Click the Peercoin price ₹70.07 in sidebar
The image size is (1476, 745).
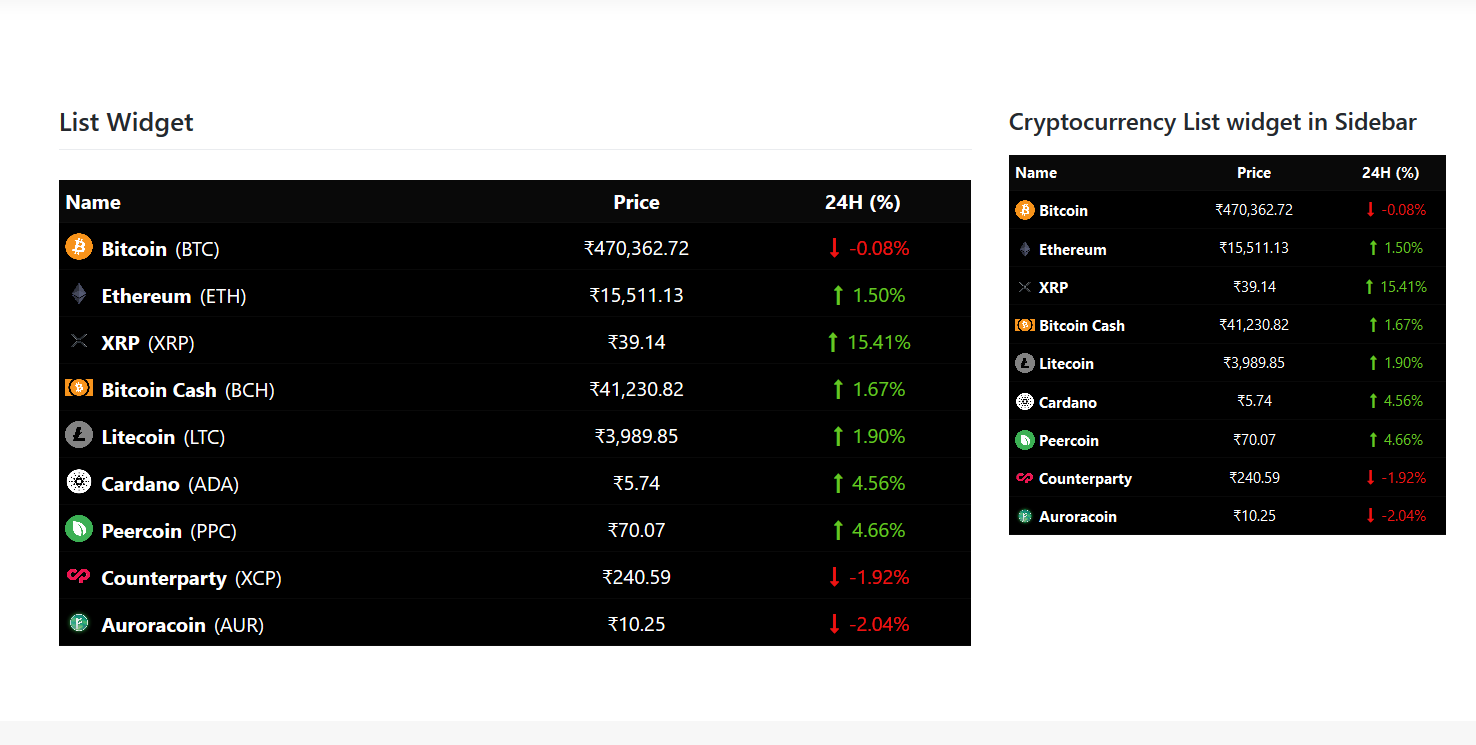coord(1253,440)
